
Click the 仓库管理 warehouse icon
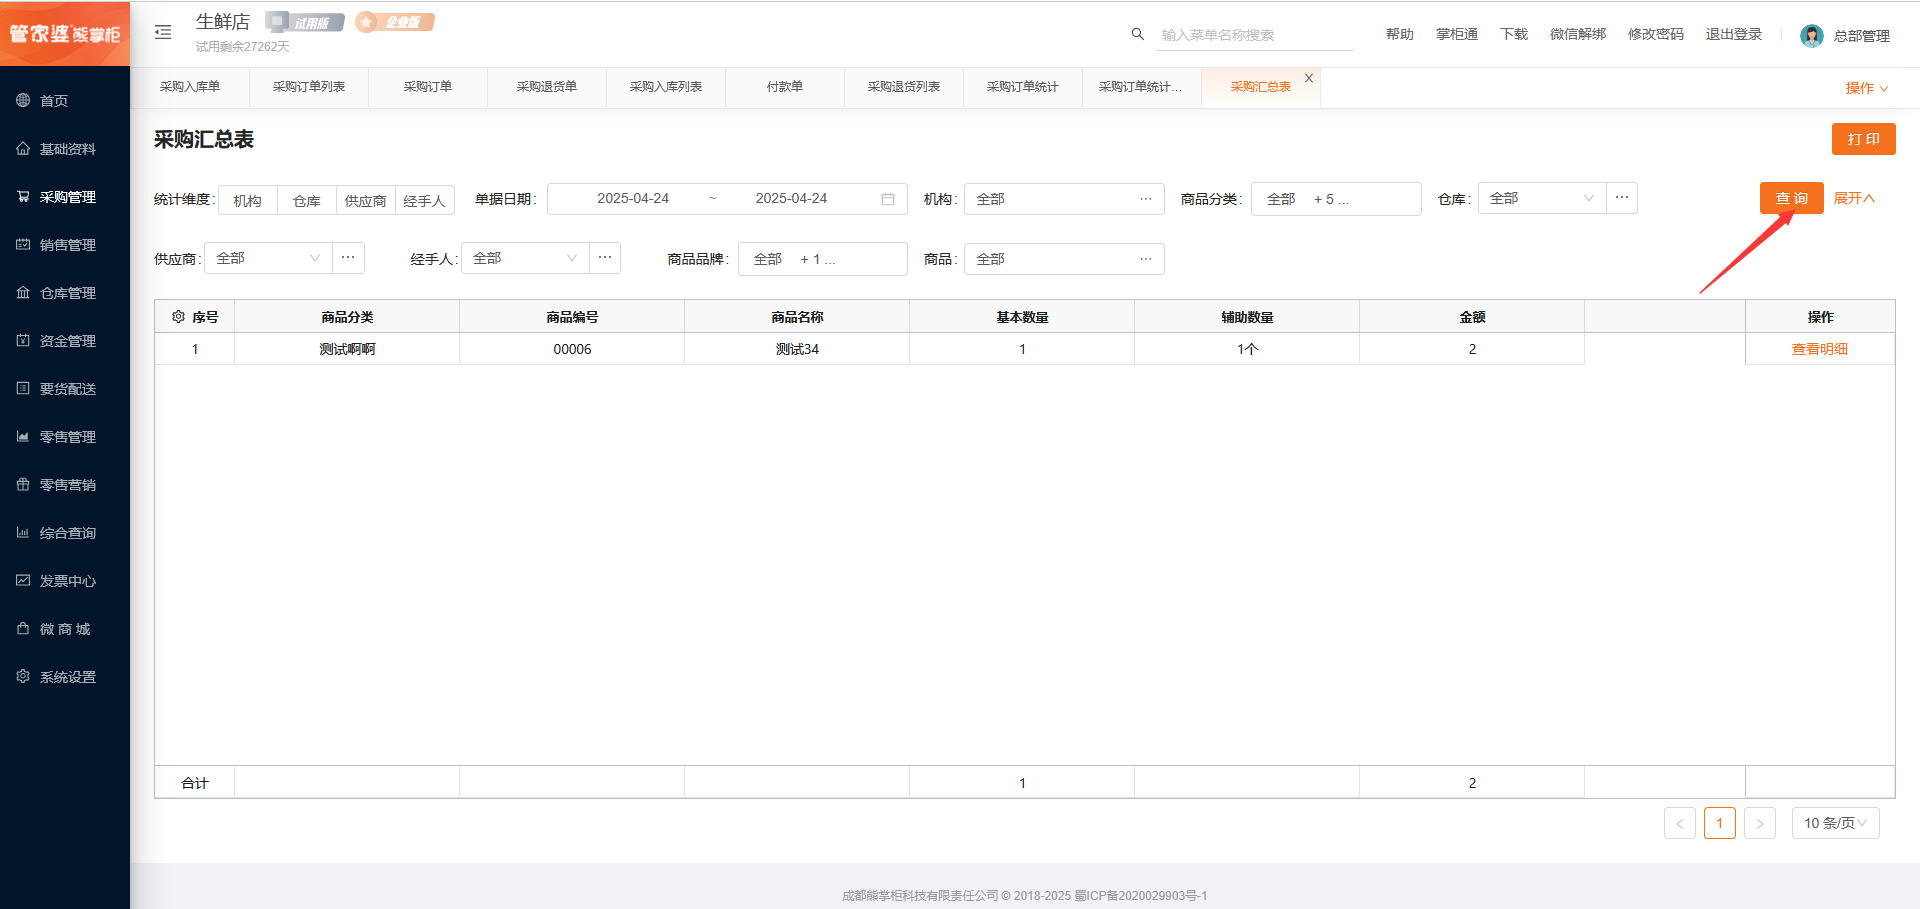[x=23, y=292]
